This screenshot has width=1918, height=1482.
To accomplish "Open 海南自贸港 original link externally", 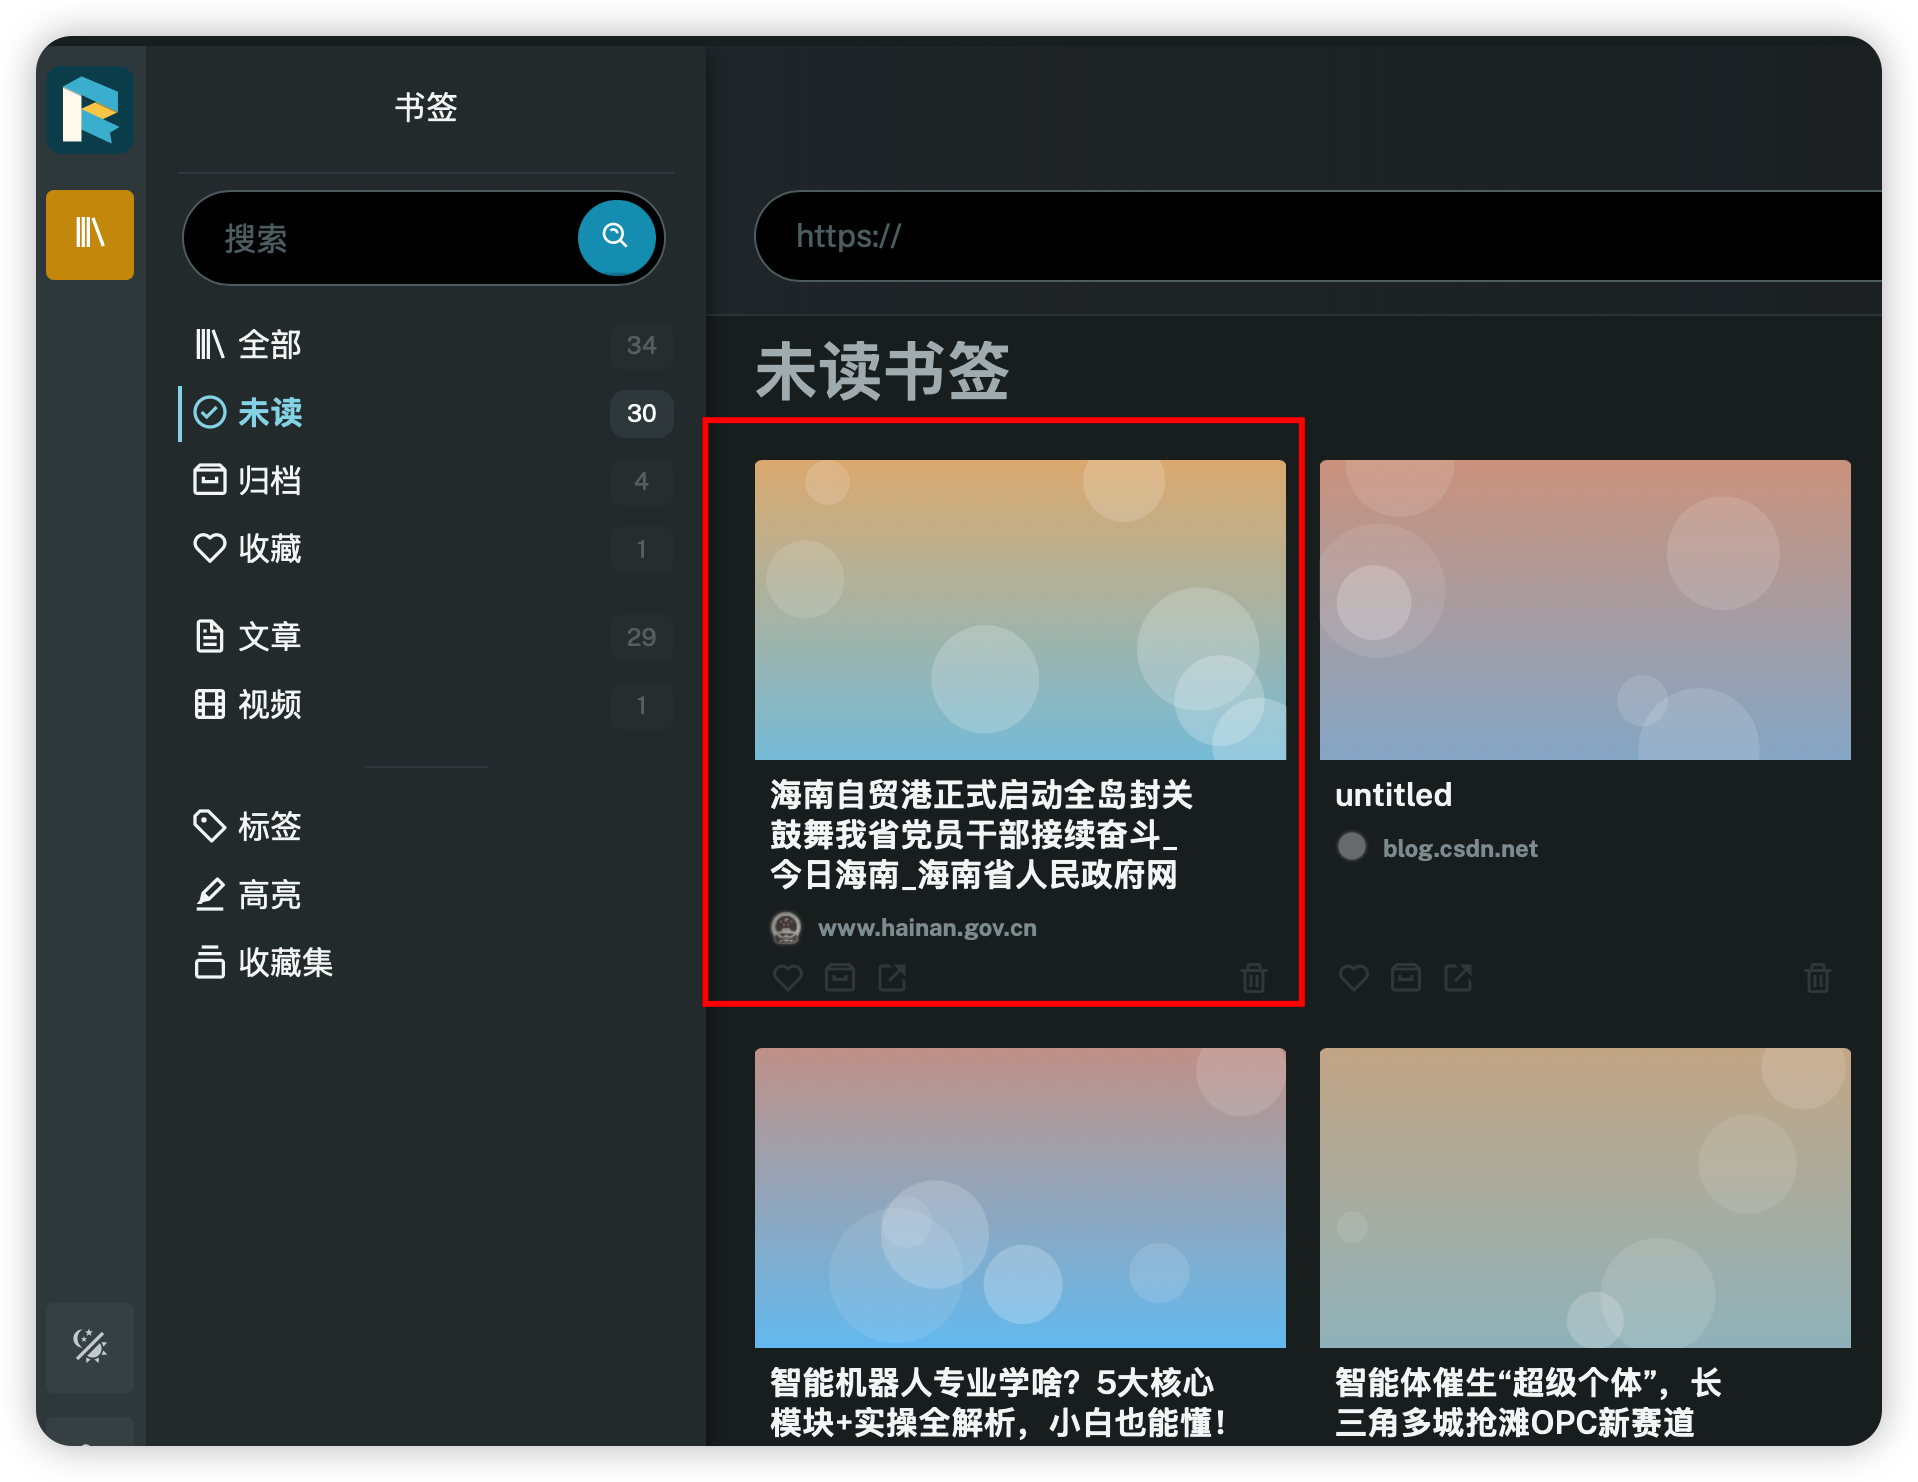I will pos(892,977).
